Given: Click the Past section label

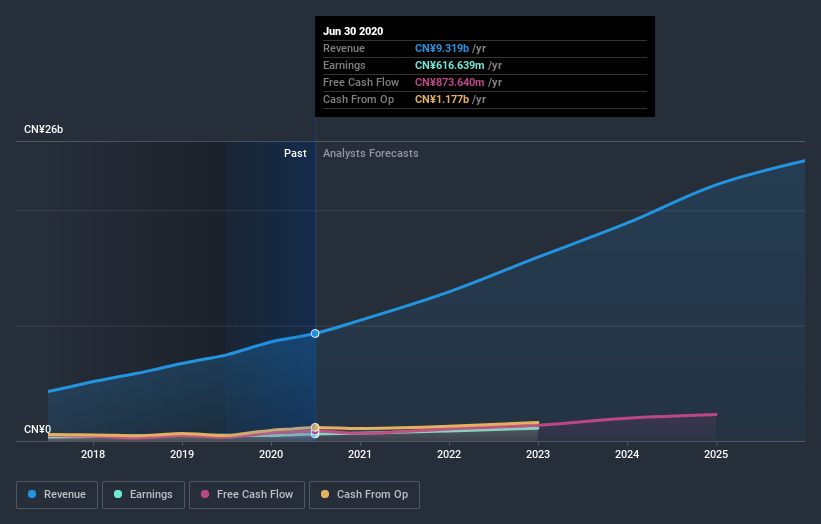Looking at the screenshot, I should pos(295,153).
